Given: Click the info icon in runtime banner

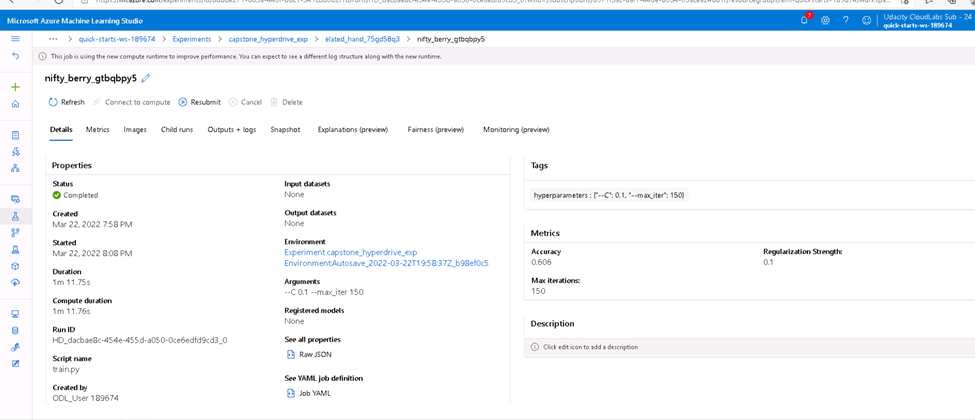Looking at the screenshot, I should coord(42,56).
